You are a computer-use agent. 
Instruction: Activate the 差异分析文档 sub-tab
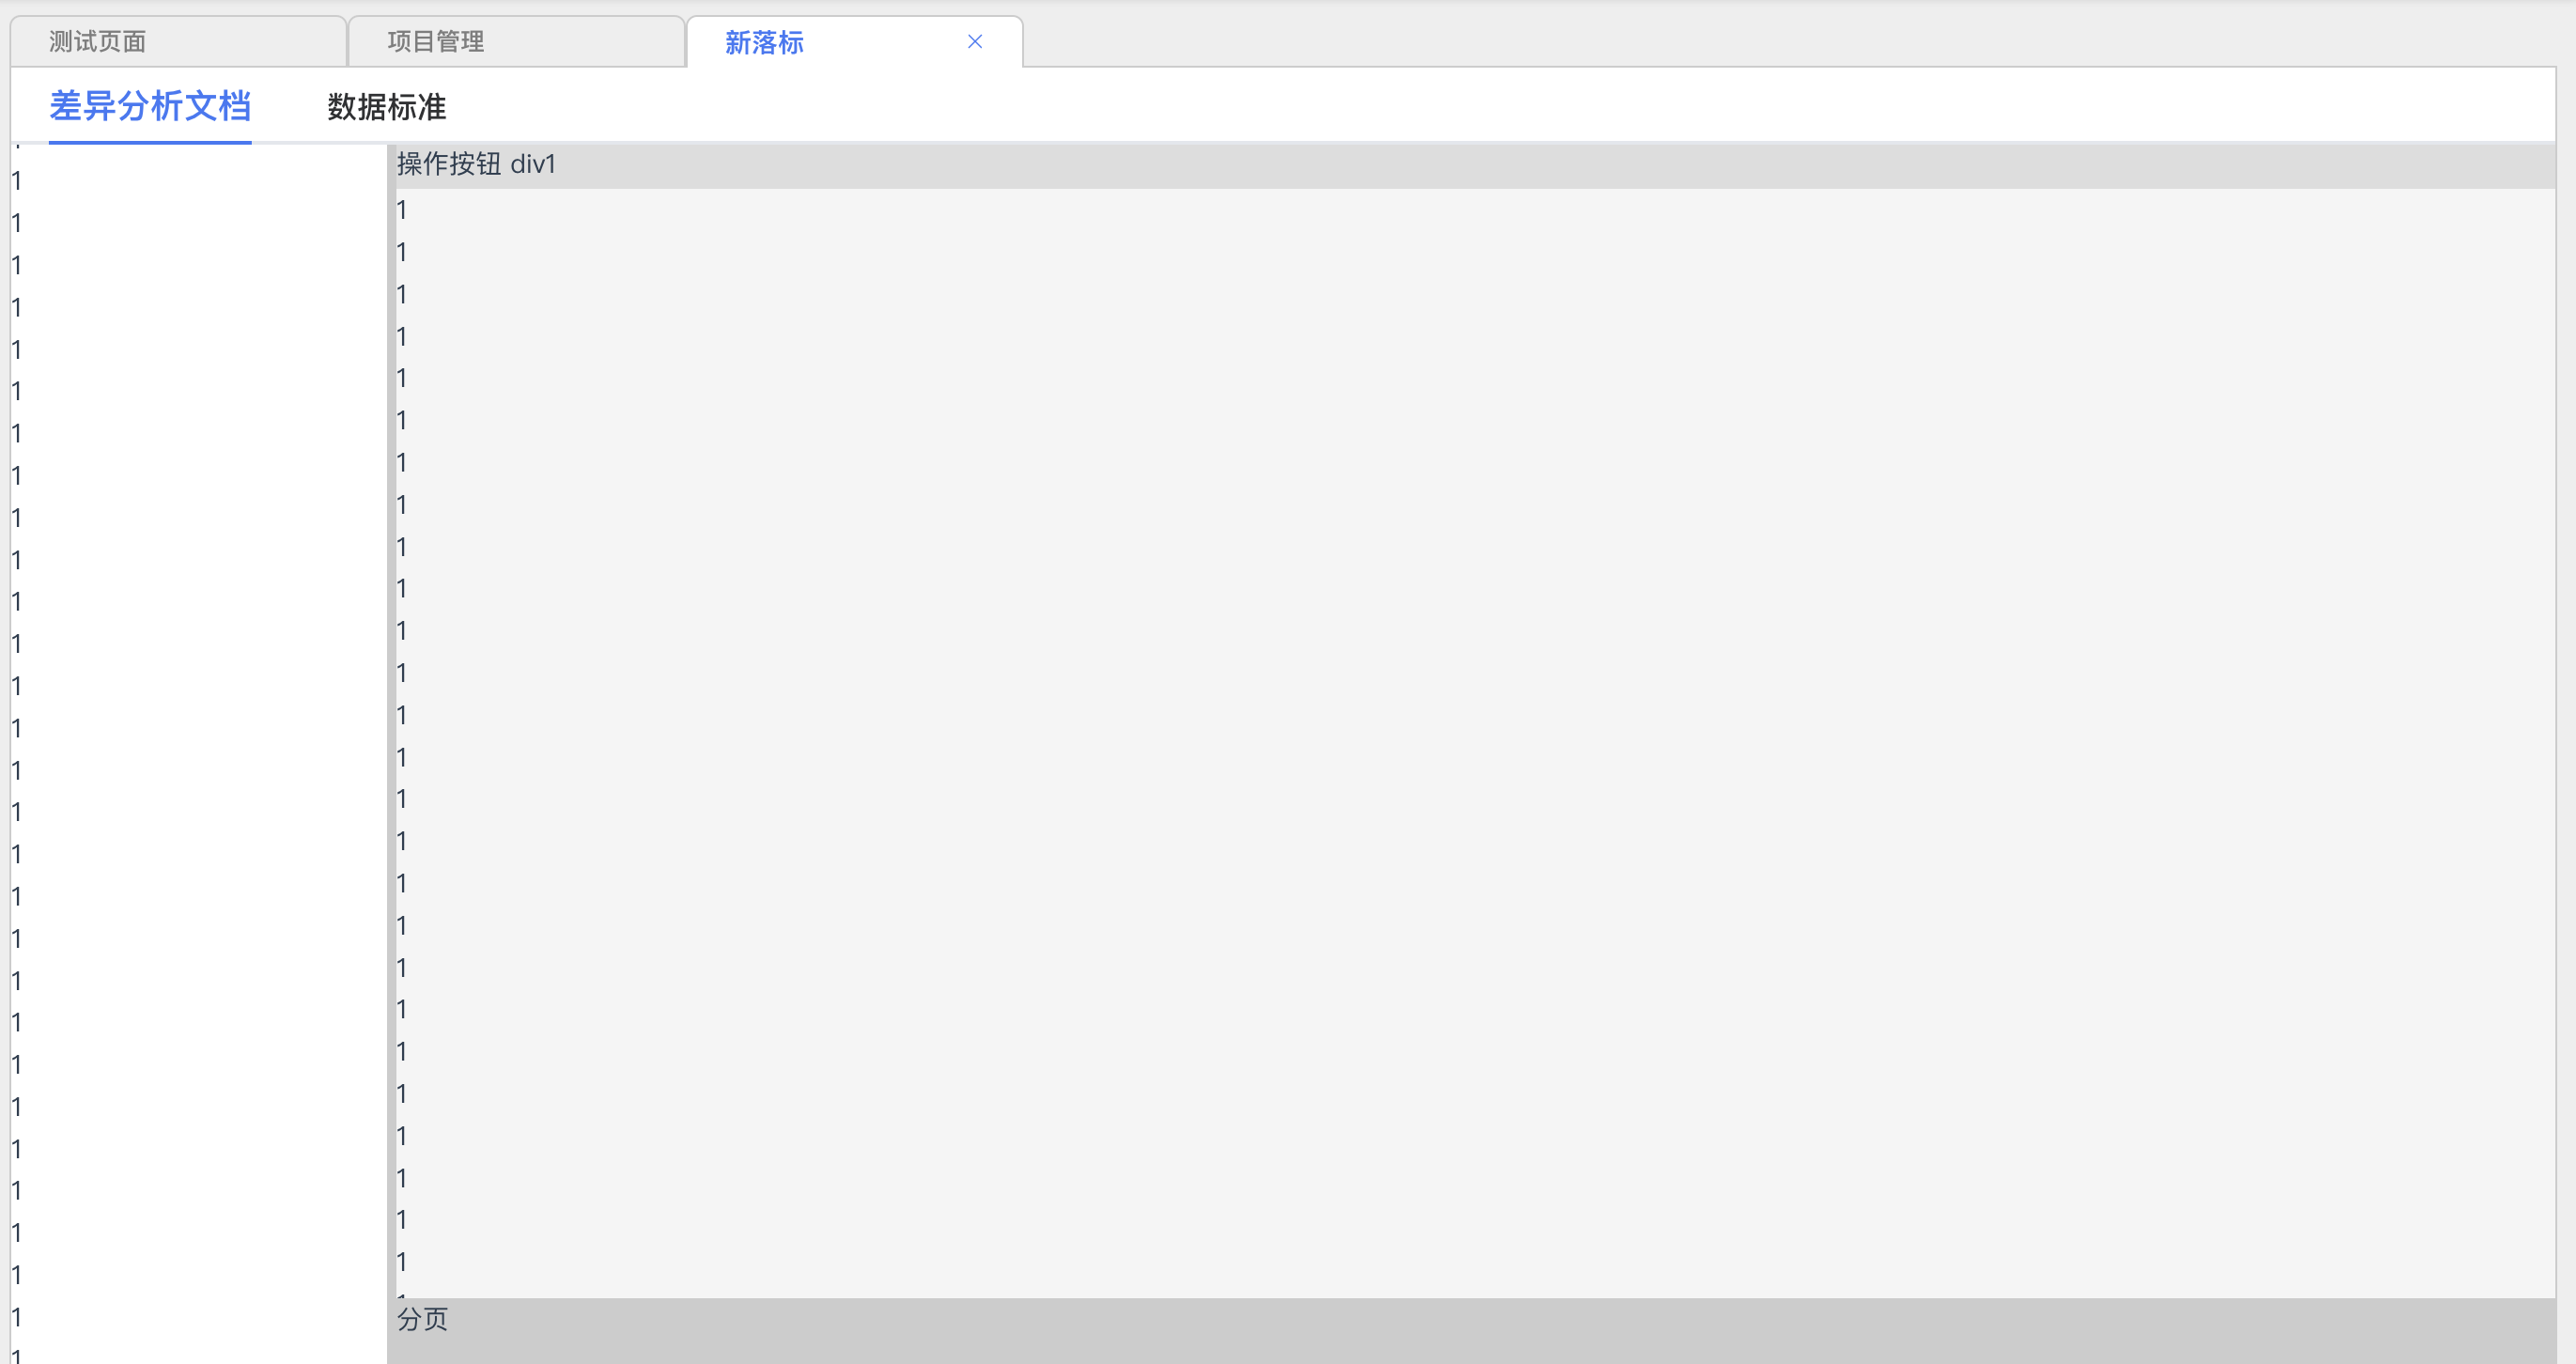pyautogui.click(x=150, y=106)
